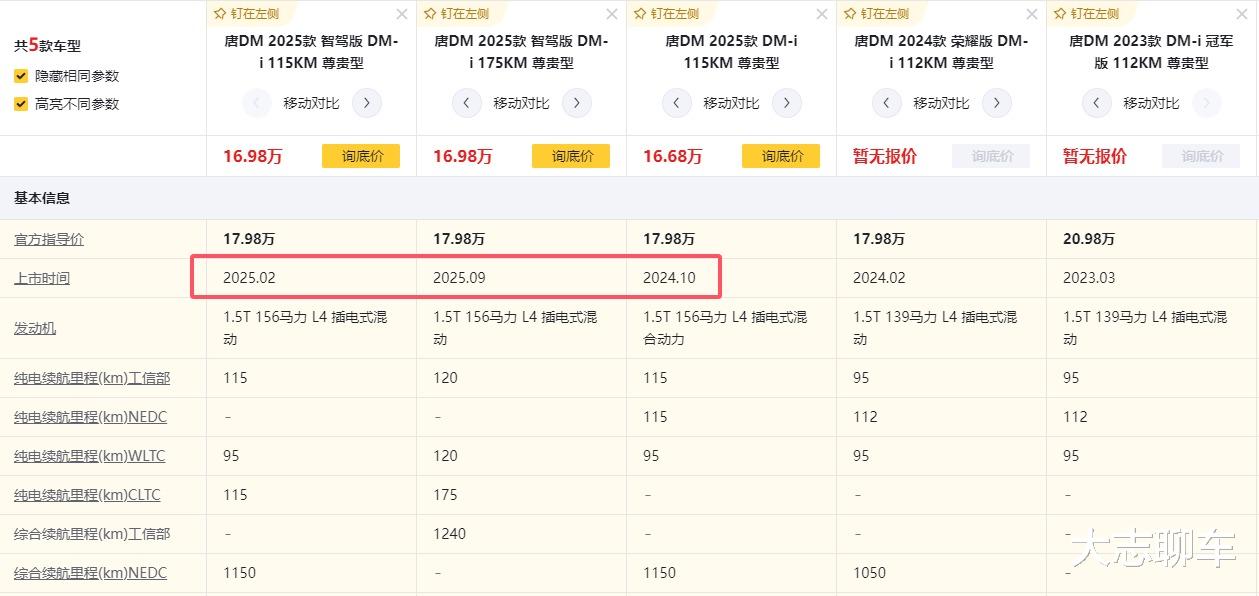The height and width of the screenshot is (596, 1259).
Task: Remove the 唐DM 2025款 智驾版 175KM column
Action: pyautogui.click(x=612, y=14)
